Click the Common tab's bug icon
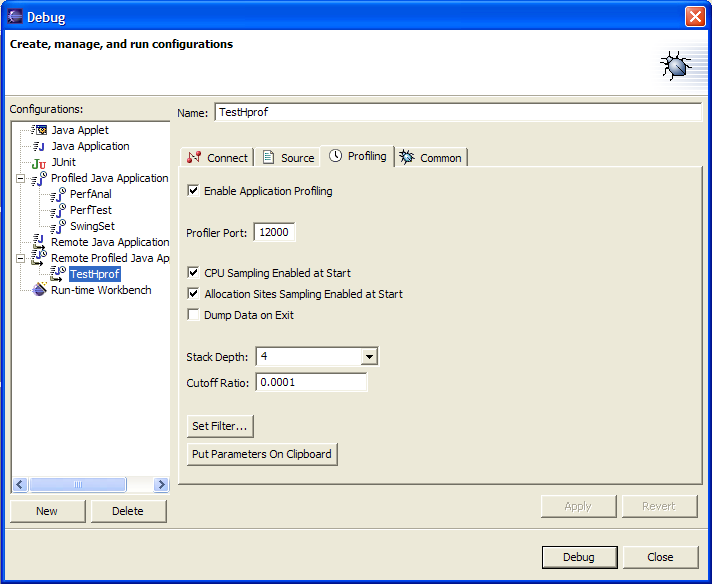712x584 pixels. click(406, 157)
